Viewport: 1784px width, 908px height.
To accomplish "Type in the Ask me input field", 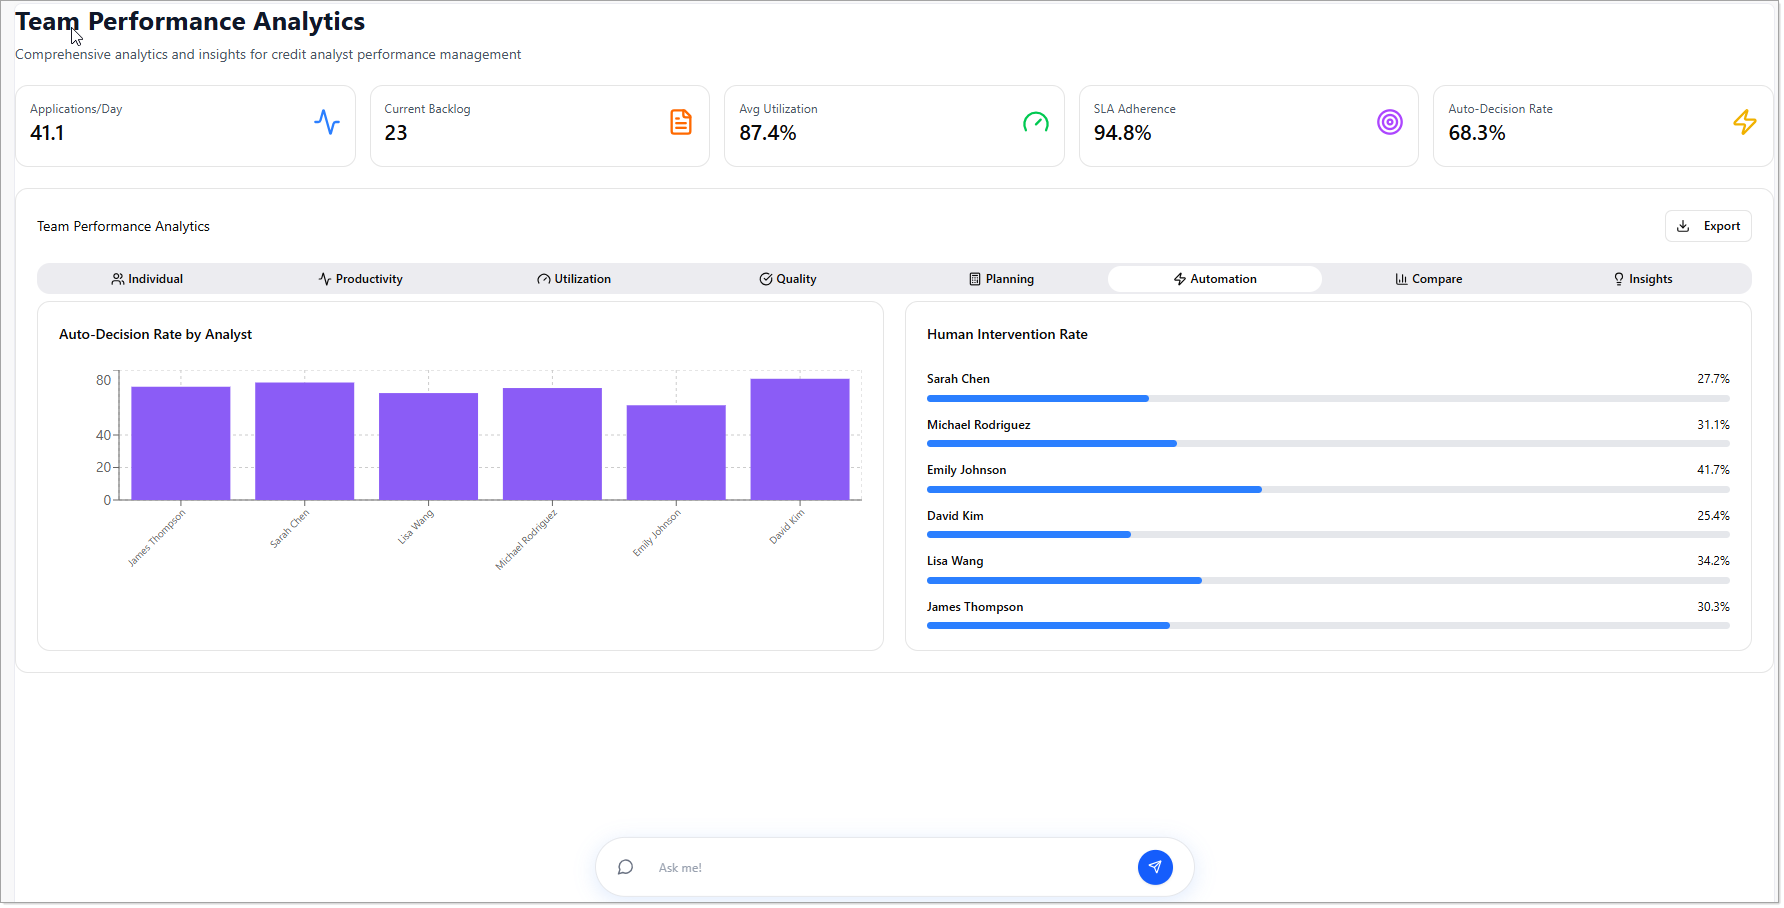I will [x=890, y=868].
